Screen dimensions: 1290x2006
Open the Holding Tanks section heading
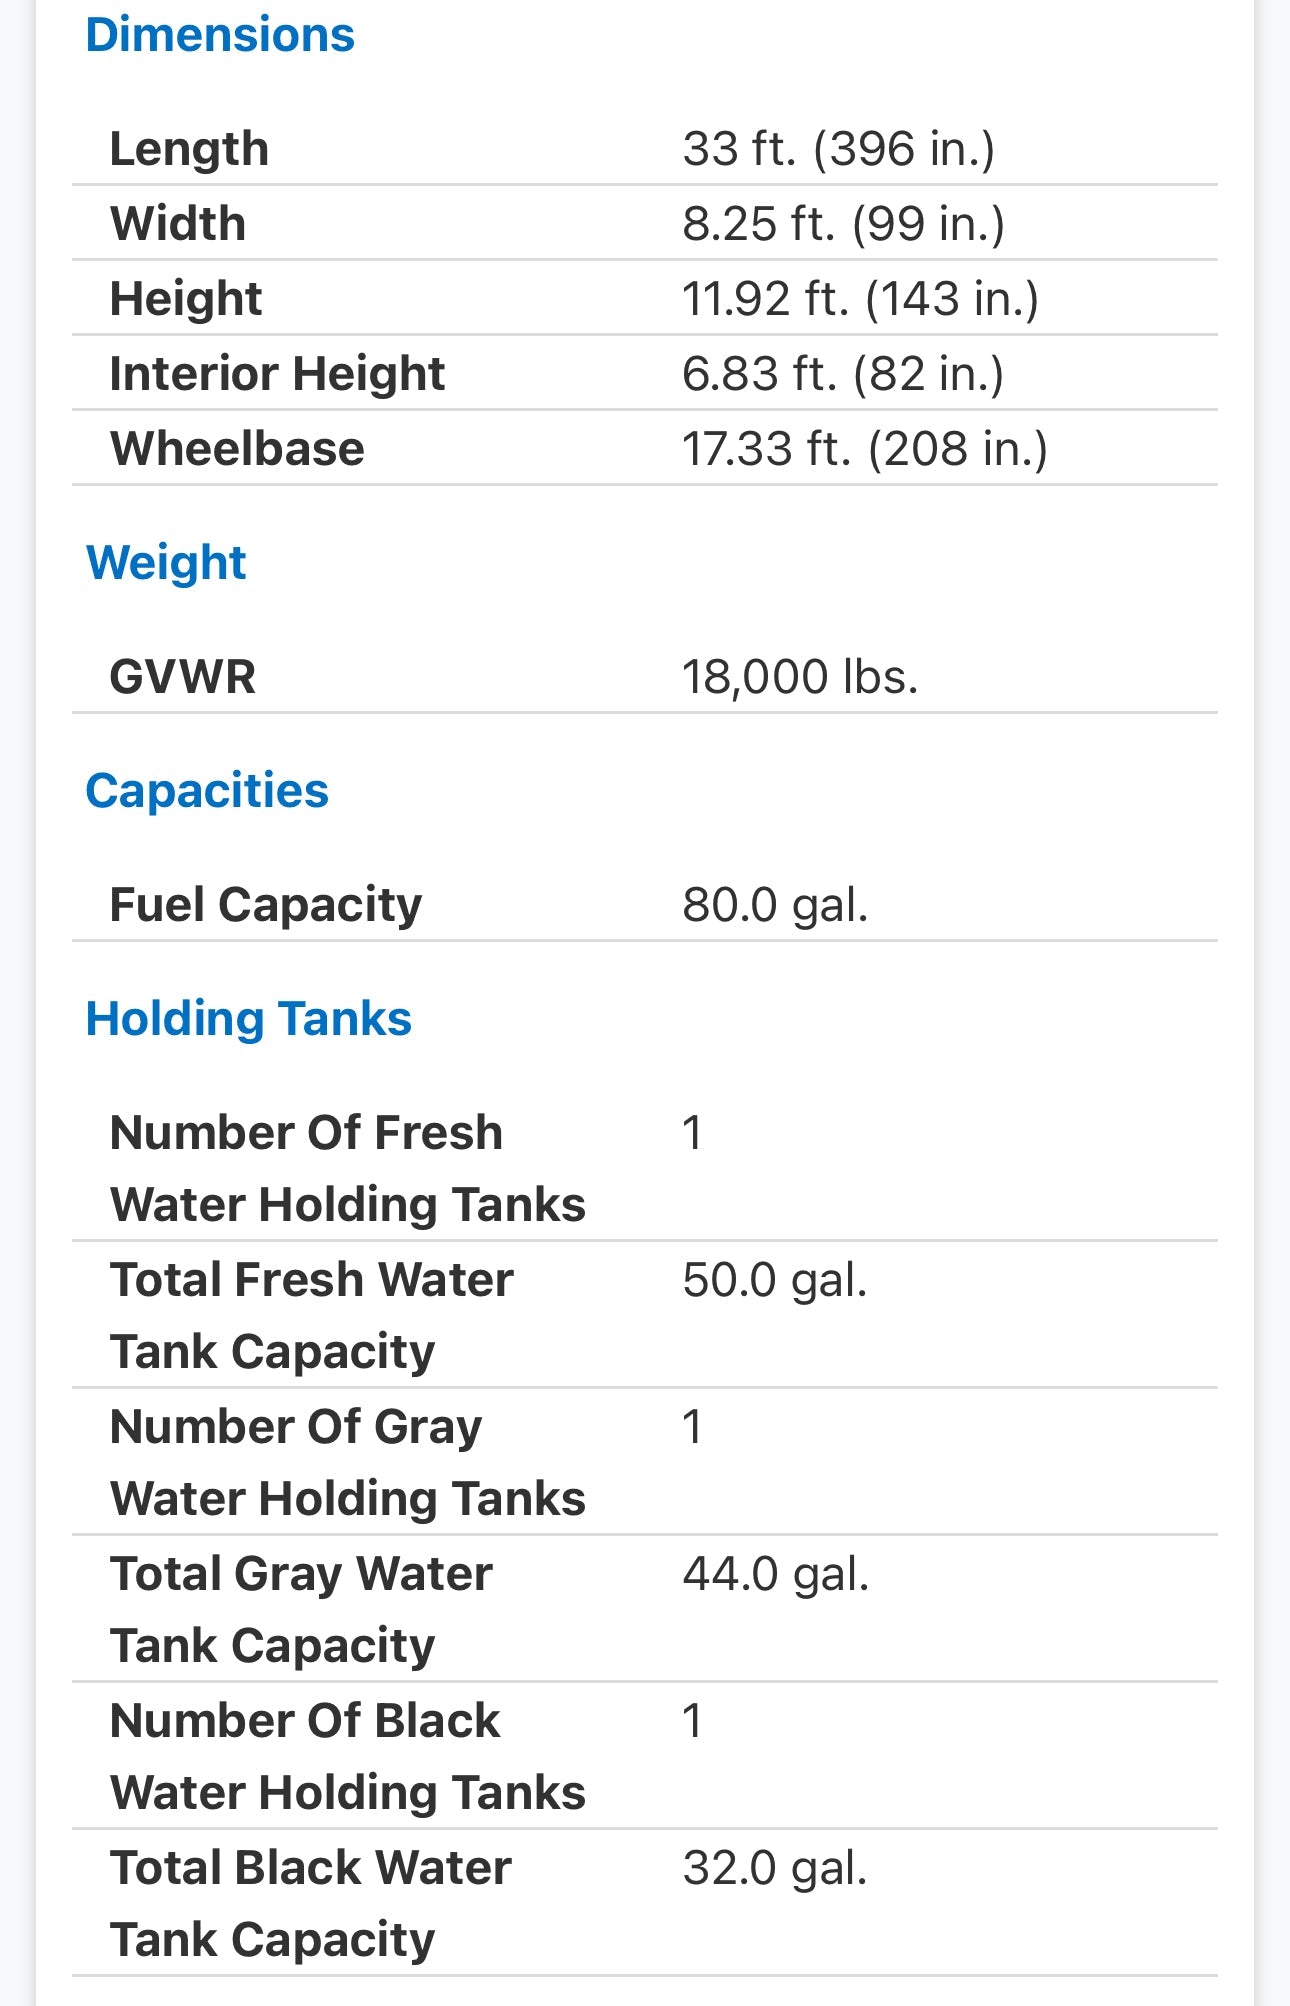tap(249, 1019)
